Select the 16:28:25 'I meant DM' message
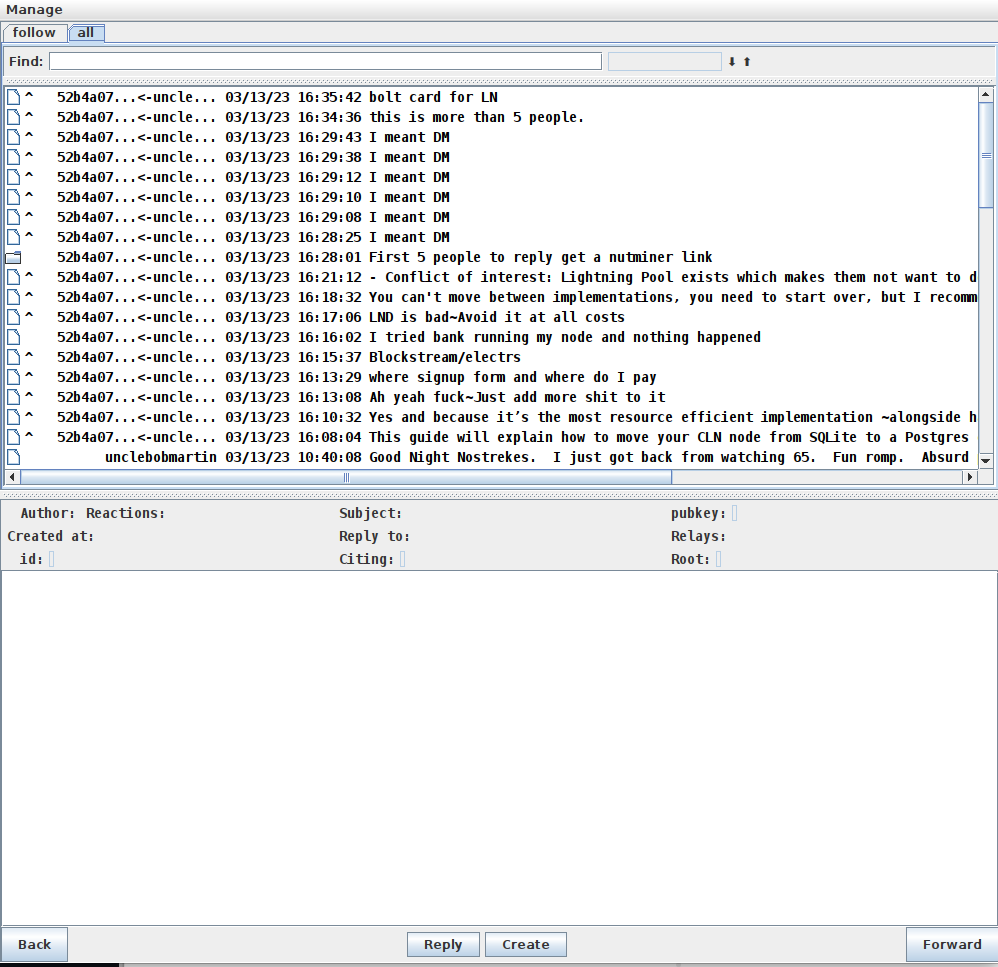 (491, 237)
